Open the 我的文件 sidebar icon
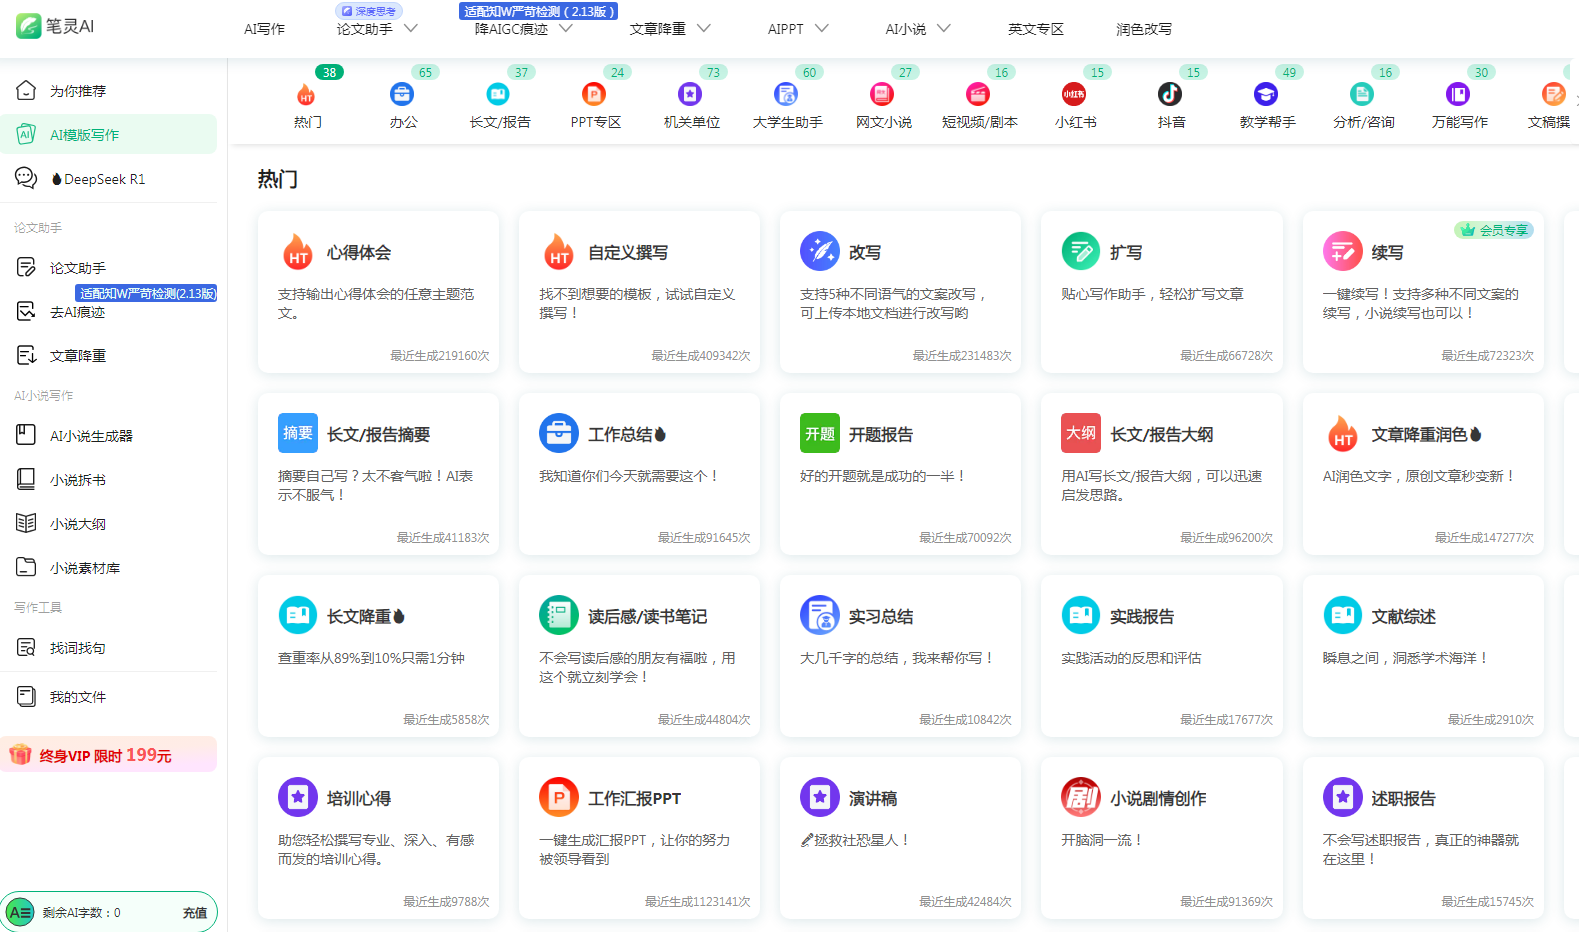Image resolution: width=1579 pixels, height=932 pixels. [26, 696]
